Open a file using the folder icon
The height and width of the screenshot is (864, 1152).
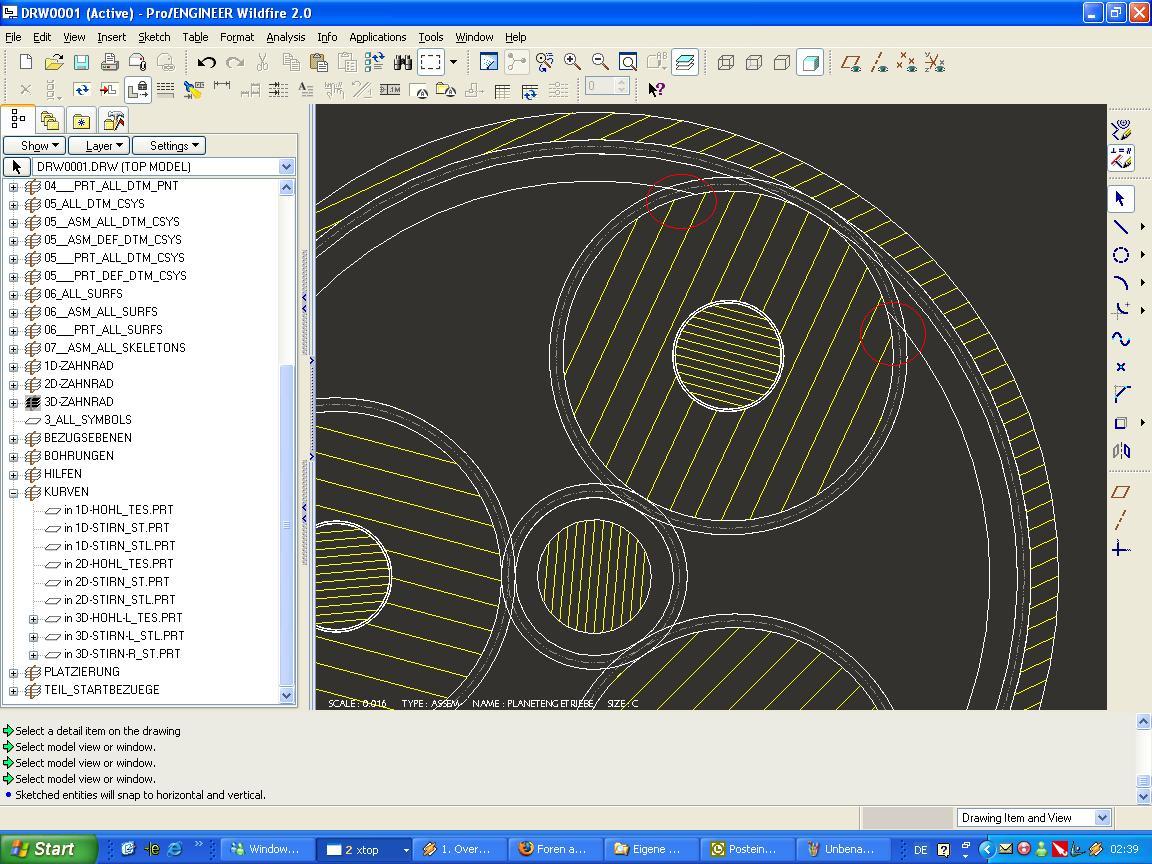(x=54, y=62)
